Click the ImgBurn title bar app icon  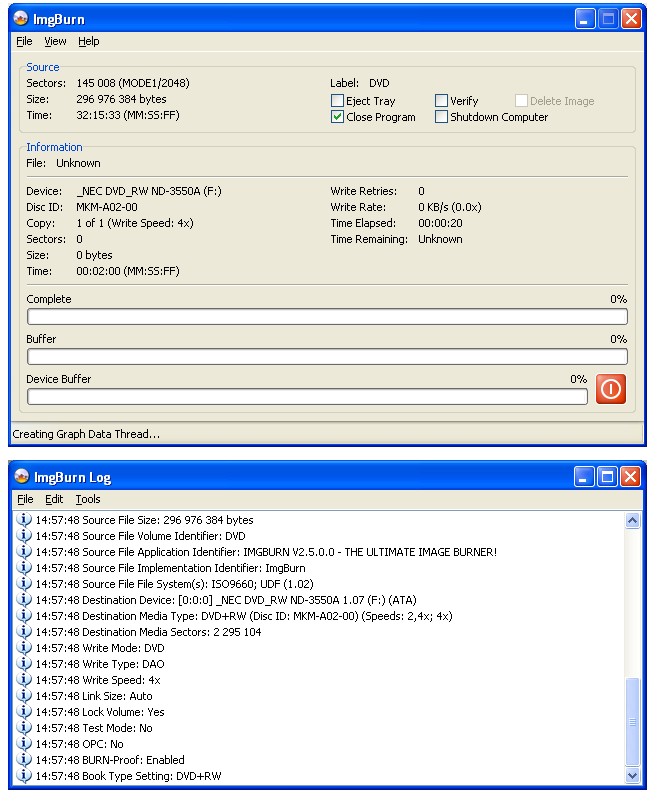point(21,19)
